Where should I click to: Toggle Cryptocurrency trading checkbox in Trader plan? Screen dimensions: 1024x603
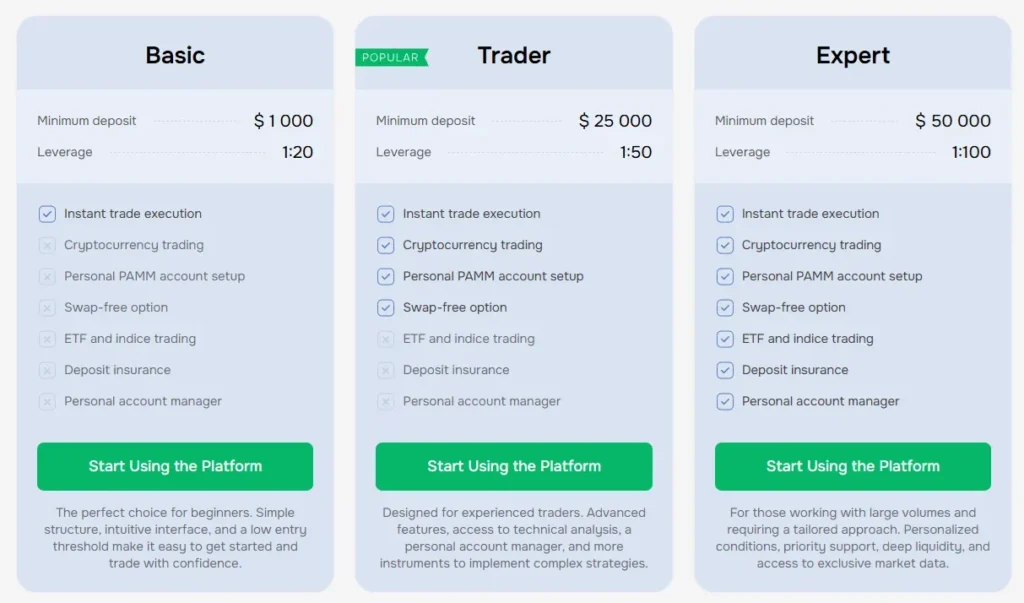pyautogui.click(x=386, y=245)
